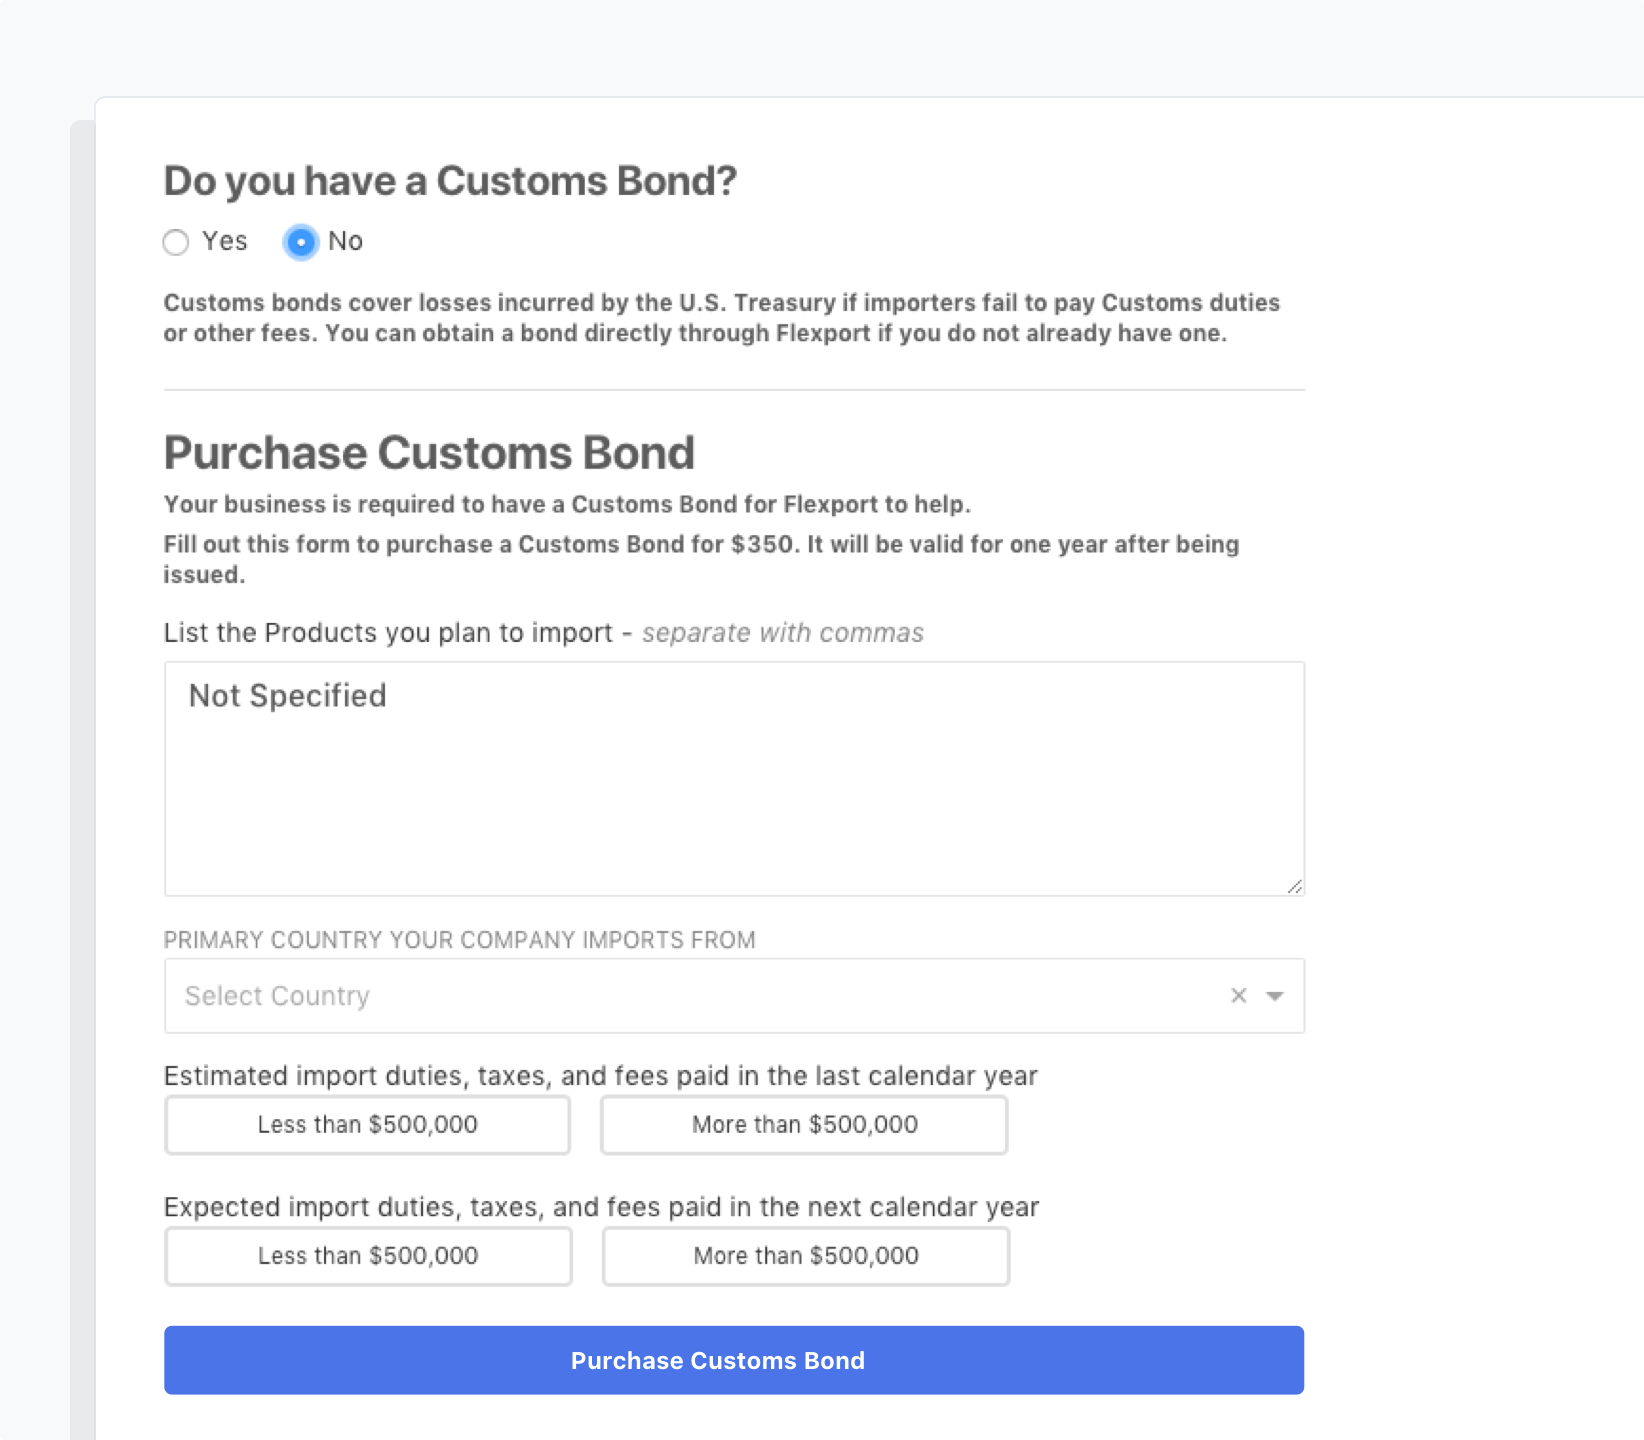Choose More than $500,000 for last calendar year
This screenshot has width=1644, height=1440.
(x=804, y=1125)
